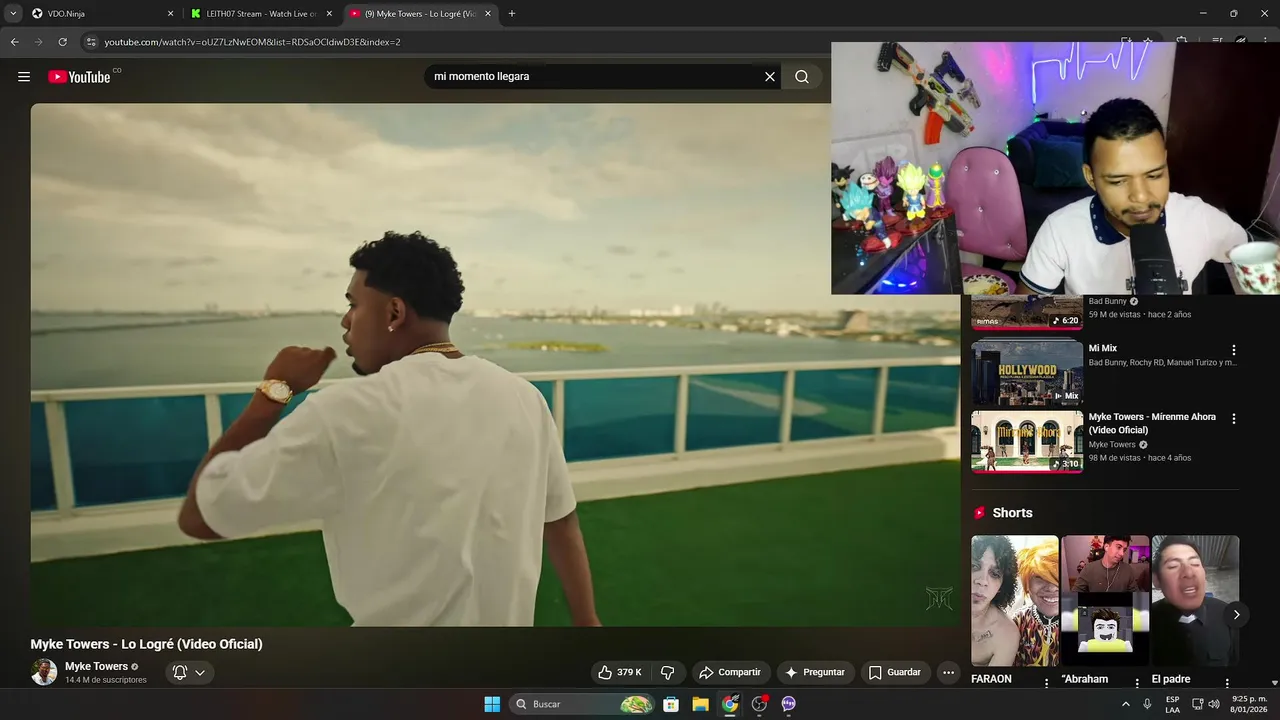Go to YouTube home via logo
This screenshot has width=1280, height=720.
[79, 77]
